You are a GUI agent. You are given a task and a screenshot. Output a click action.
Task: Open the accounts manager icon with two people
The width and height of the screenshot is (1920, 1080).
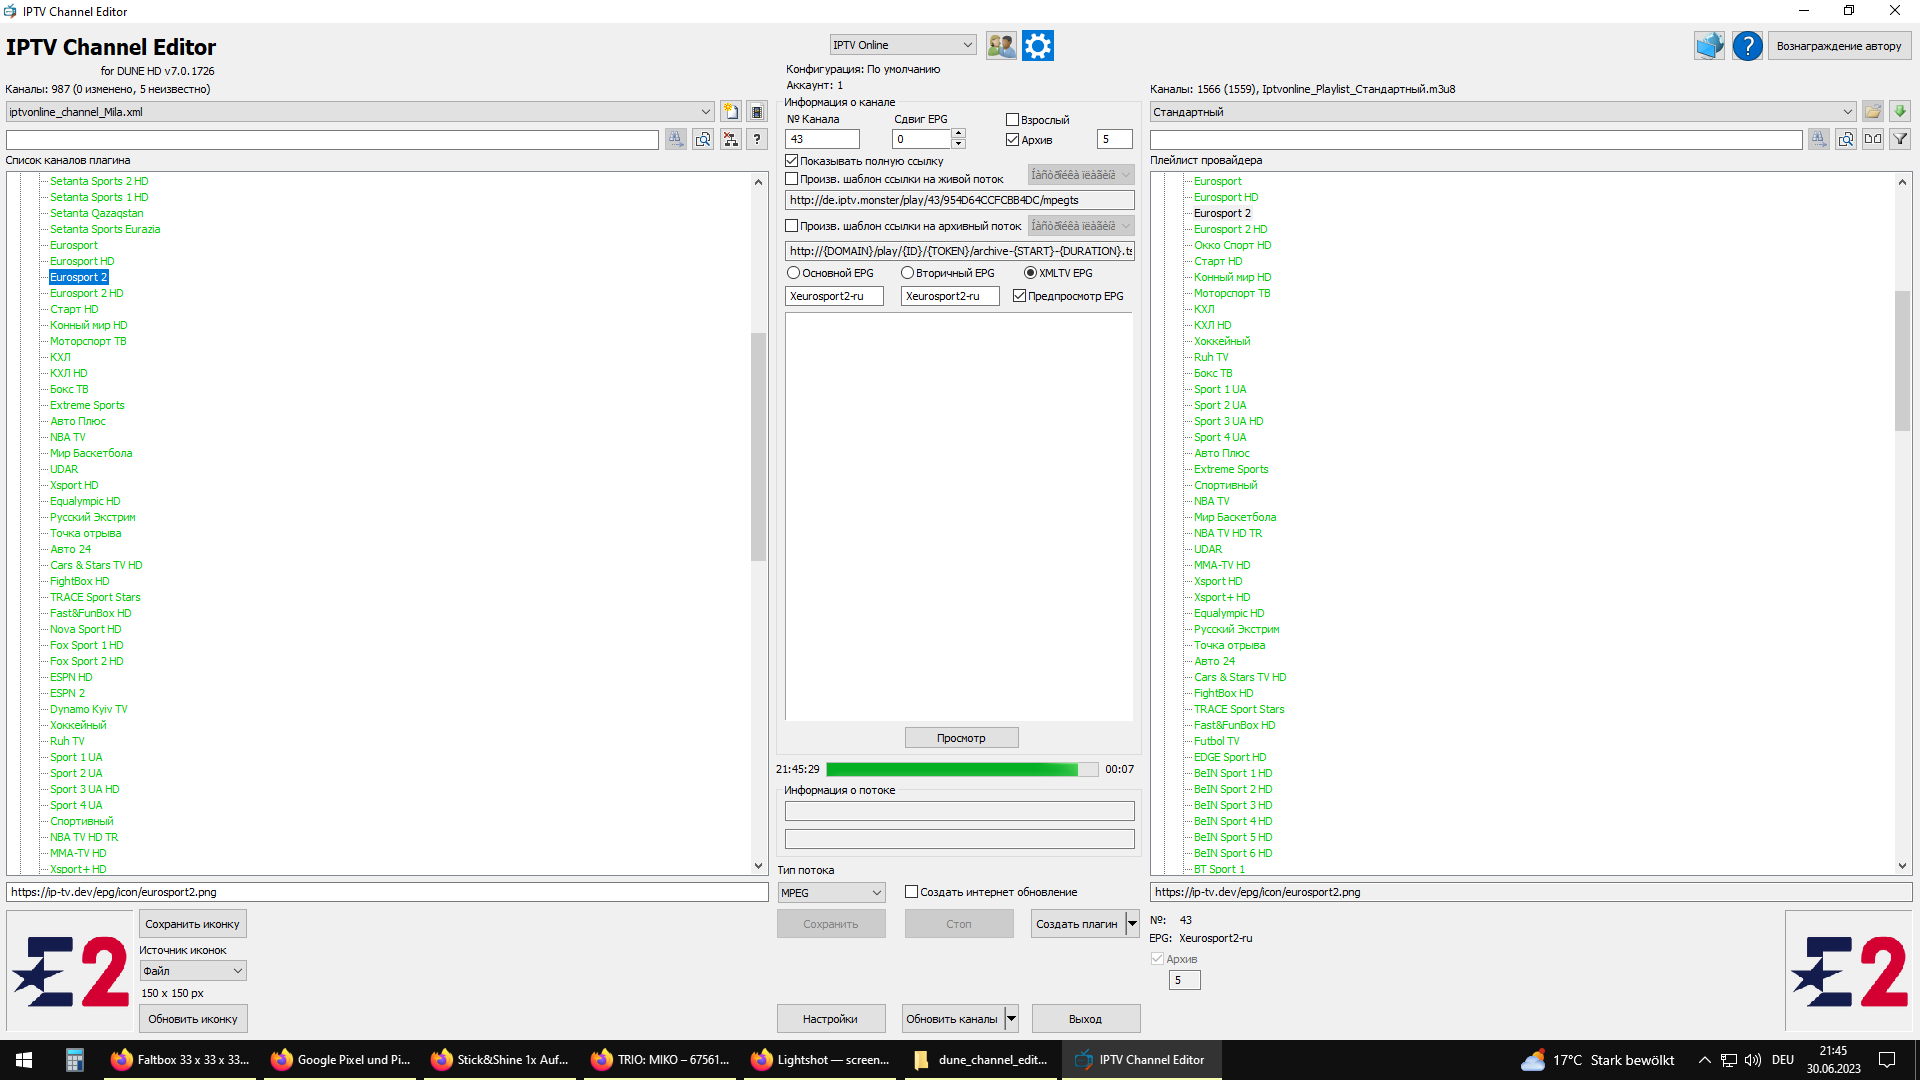[x=1001, y=45]
